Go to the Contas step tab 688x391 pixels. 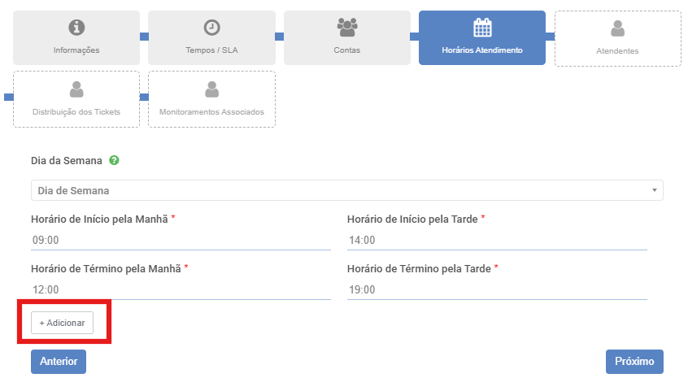coord(347,38)
